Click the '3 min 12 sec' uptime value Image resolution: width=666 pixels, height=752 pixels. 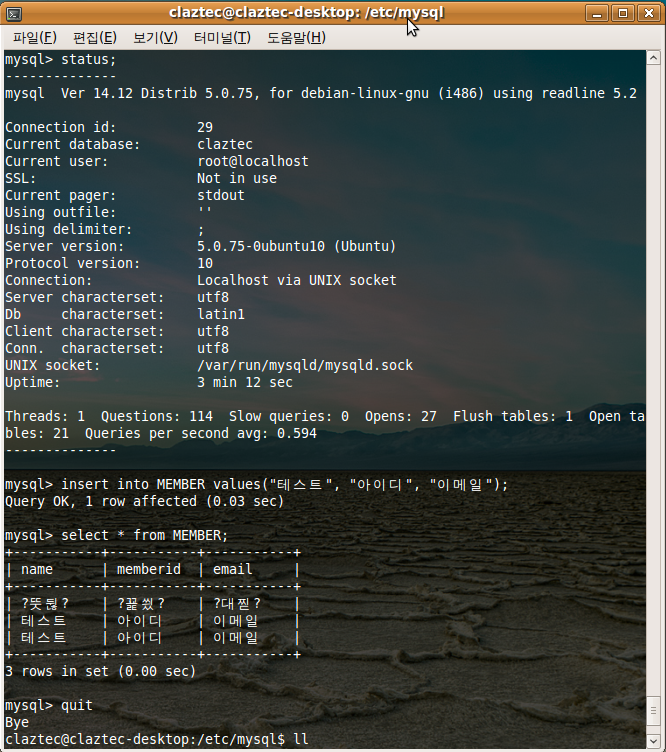tap(245, 383)
